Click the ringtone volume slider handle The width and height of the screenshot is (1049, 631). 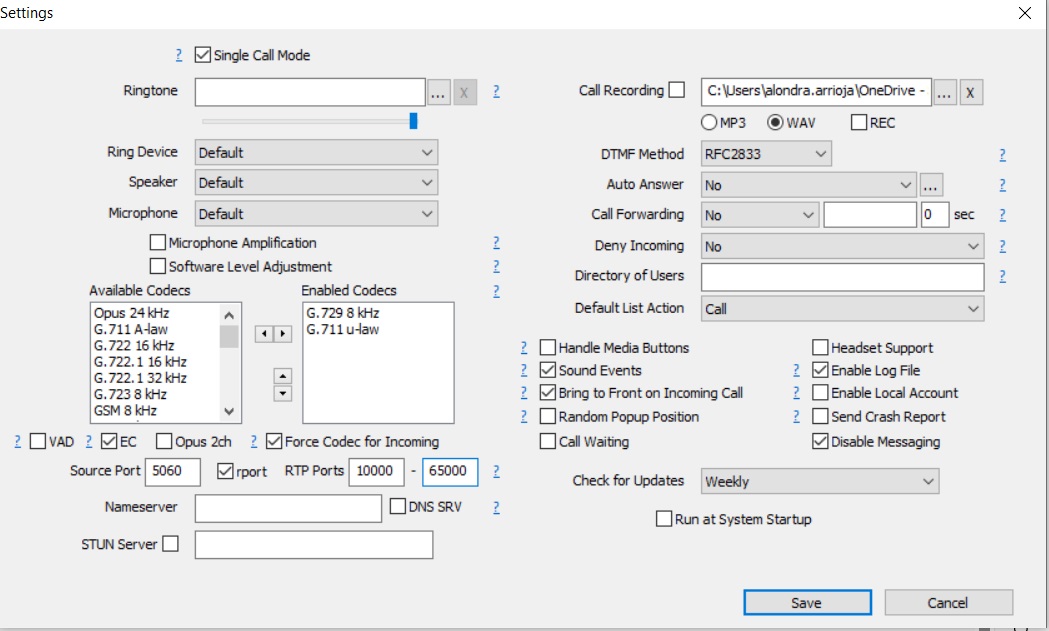pos(413,121)
